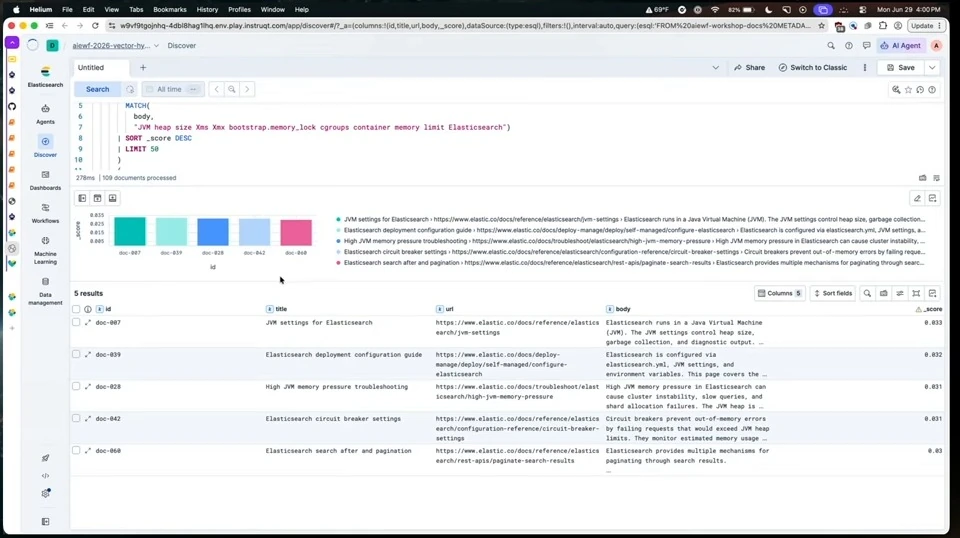This screenshot has height=538, width=960.
Task: Check the row checkbox for doc-028
Action: 76,386
